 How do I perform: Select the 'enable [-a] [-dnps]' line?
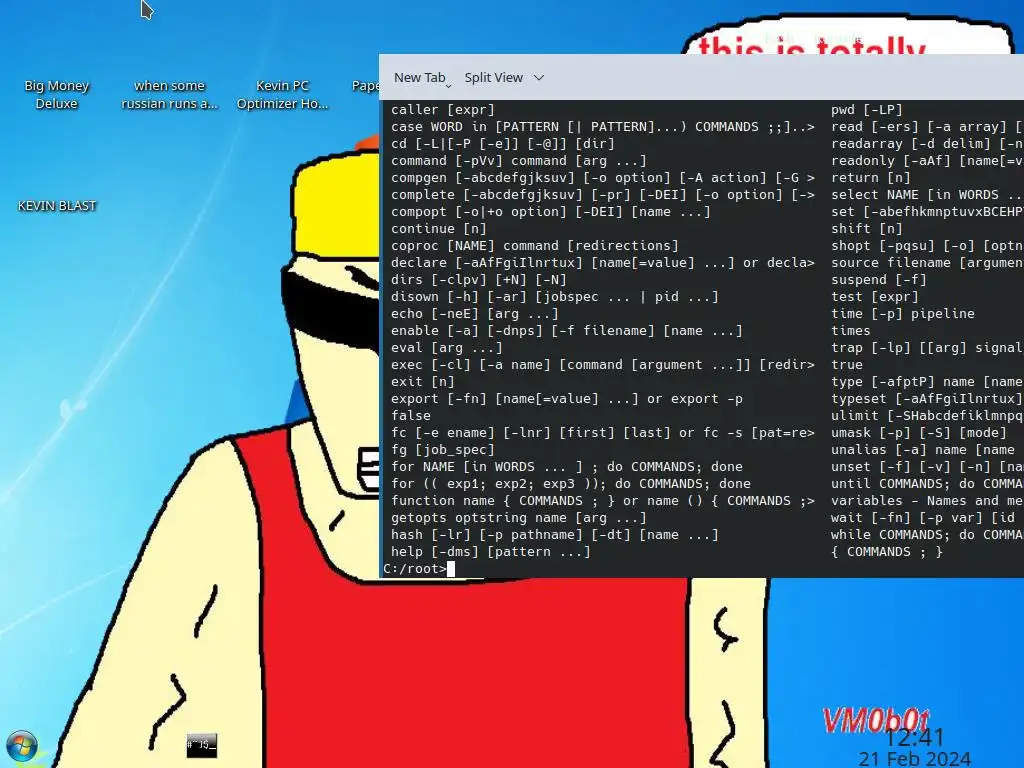[x=567, y=330]
